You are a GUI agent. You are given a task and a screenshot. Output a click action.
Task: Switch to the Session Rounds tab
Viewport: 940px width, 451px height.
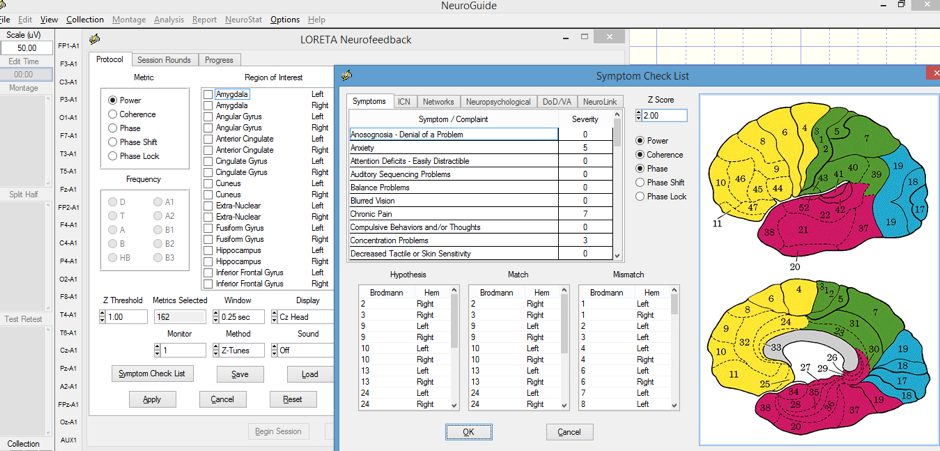point(164,60)
